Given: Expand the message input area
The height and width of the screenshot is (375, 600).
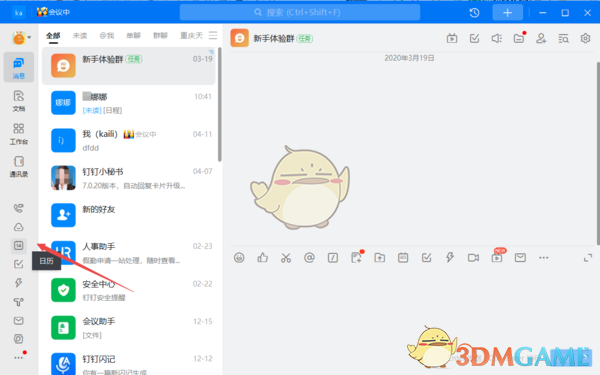Looking at the screenshot, I should point(588,258).
